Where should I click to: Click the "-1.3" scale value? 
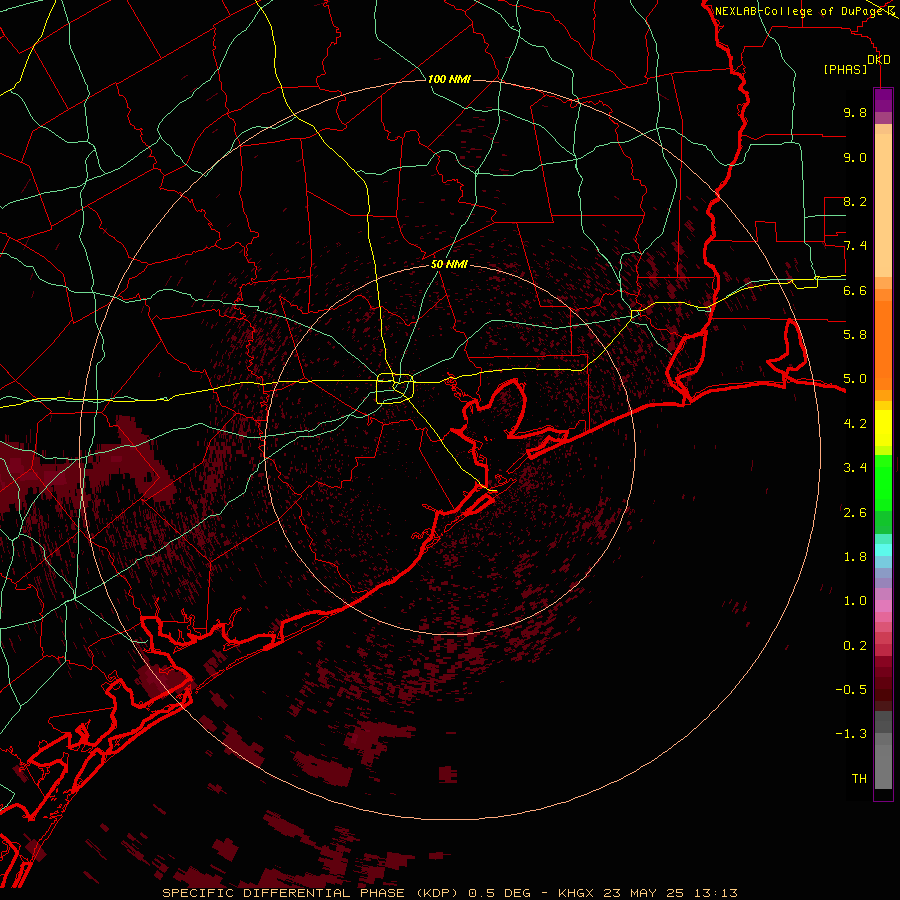point(851,734)
